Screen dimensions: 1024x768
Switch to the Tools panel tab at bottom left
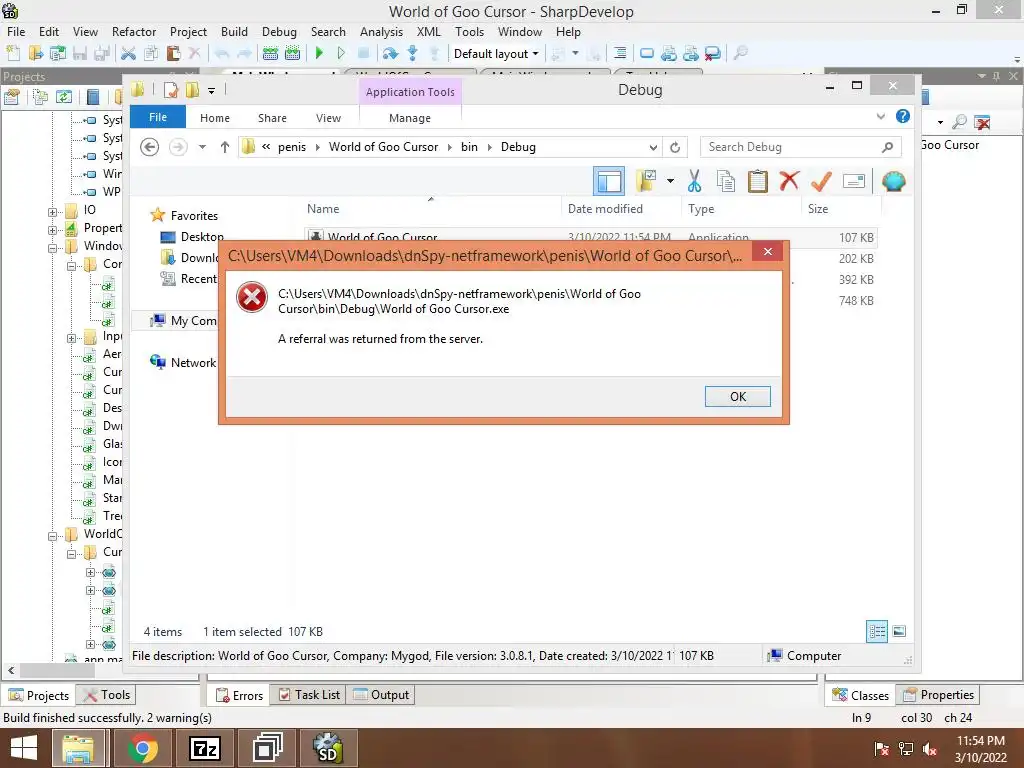tap(106, 695)
